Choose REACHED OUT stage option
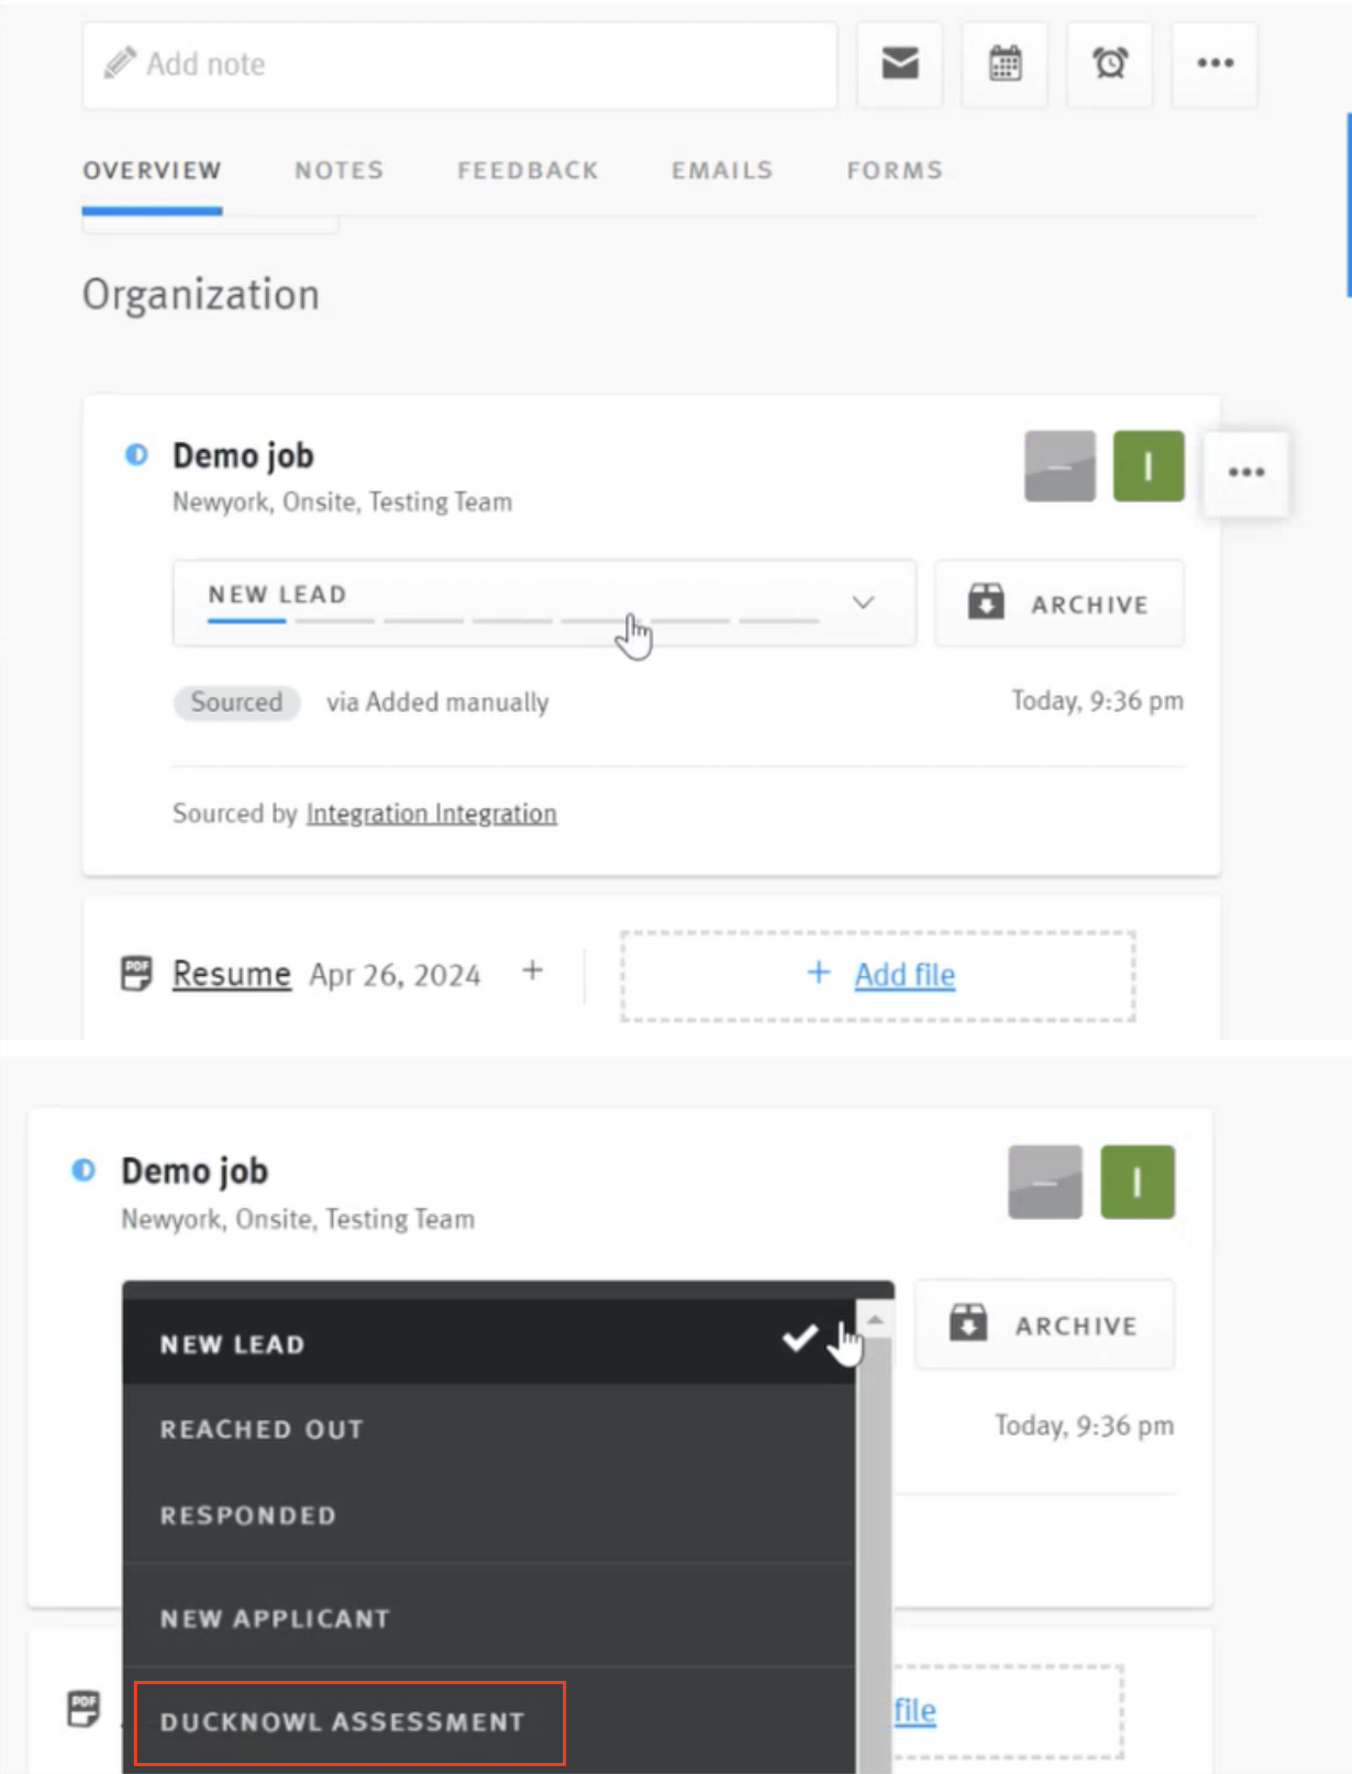1352x1774 pixels. tap(262, 1430)
